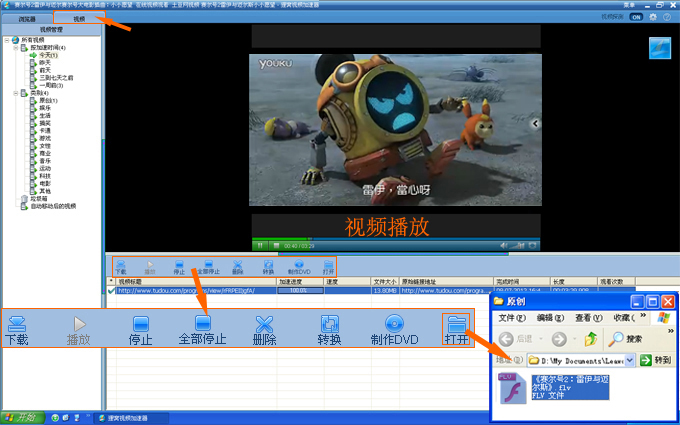680x425 pixels.
Task: Select the FLV file icon in the 原创 window
Action: [512, 388]
